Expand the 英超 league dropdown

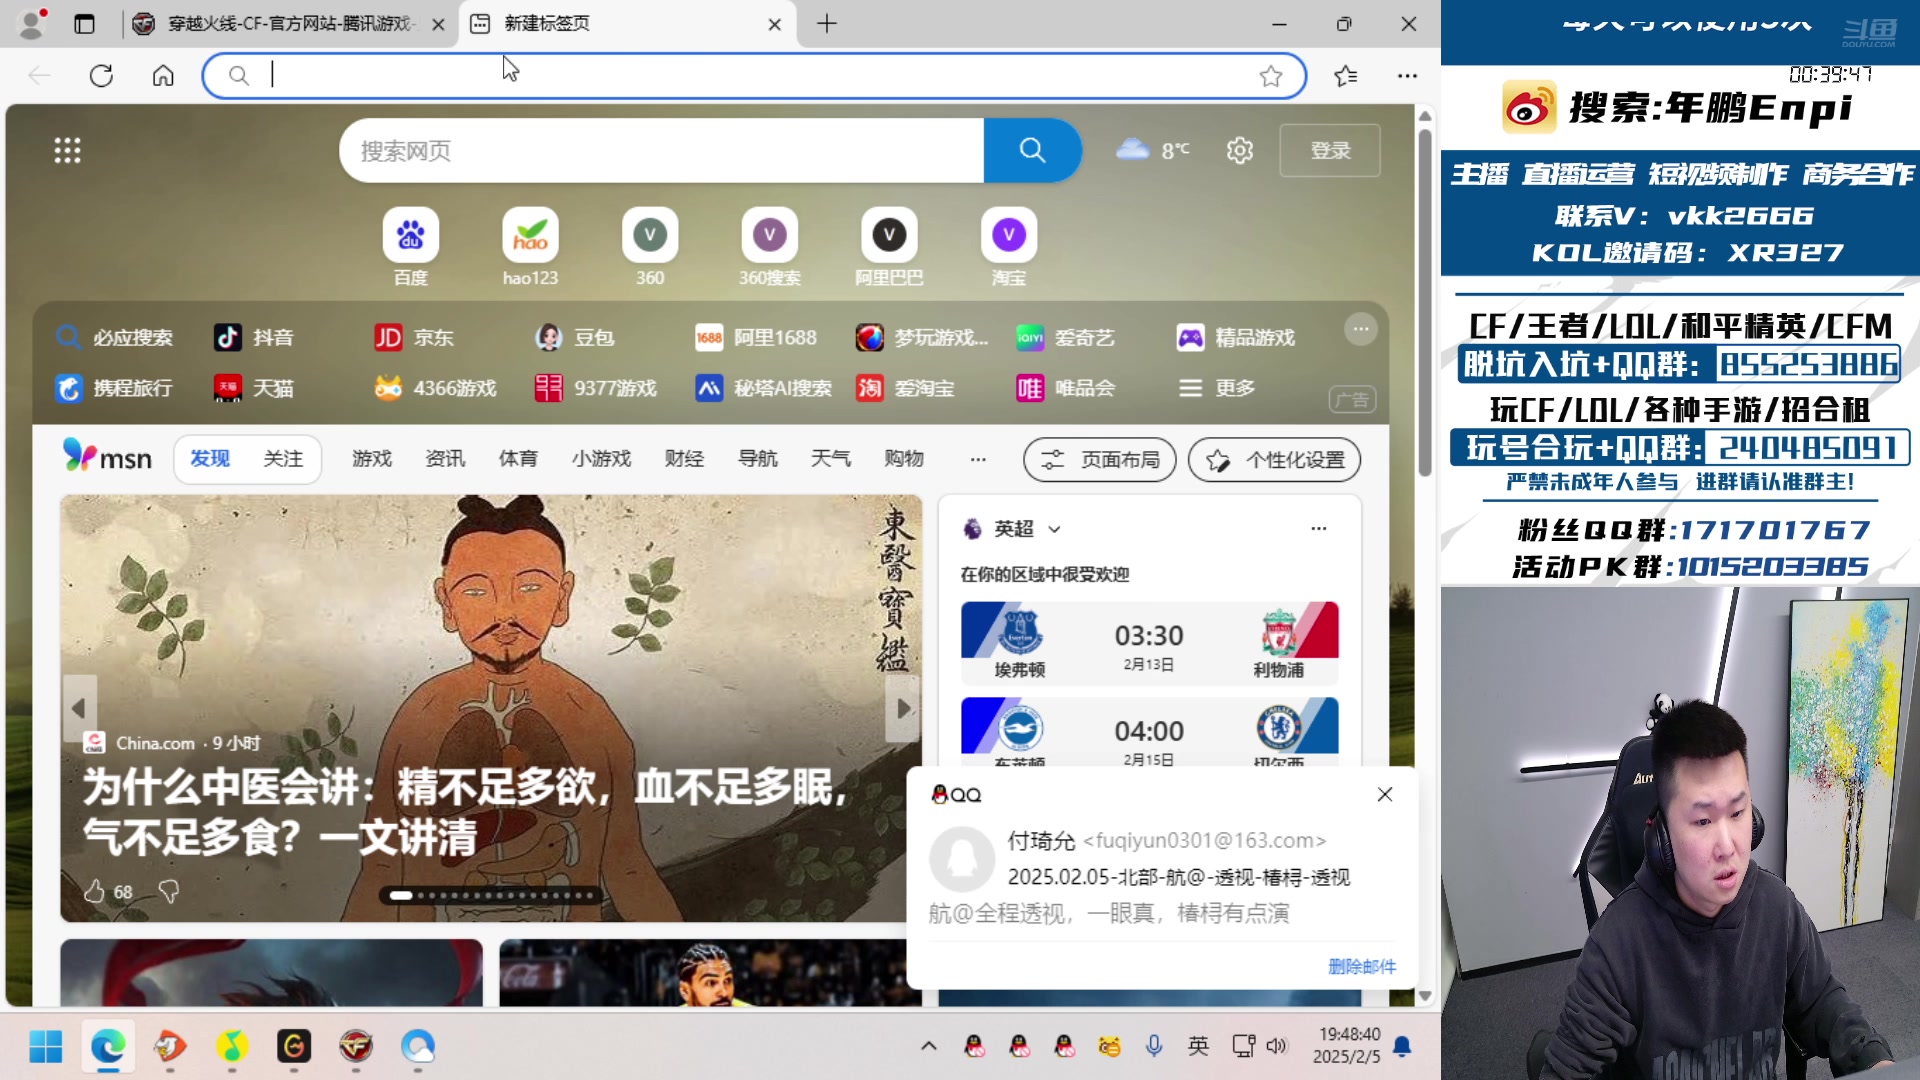[x=1053, y=529]
